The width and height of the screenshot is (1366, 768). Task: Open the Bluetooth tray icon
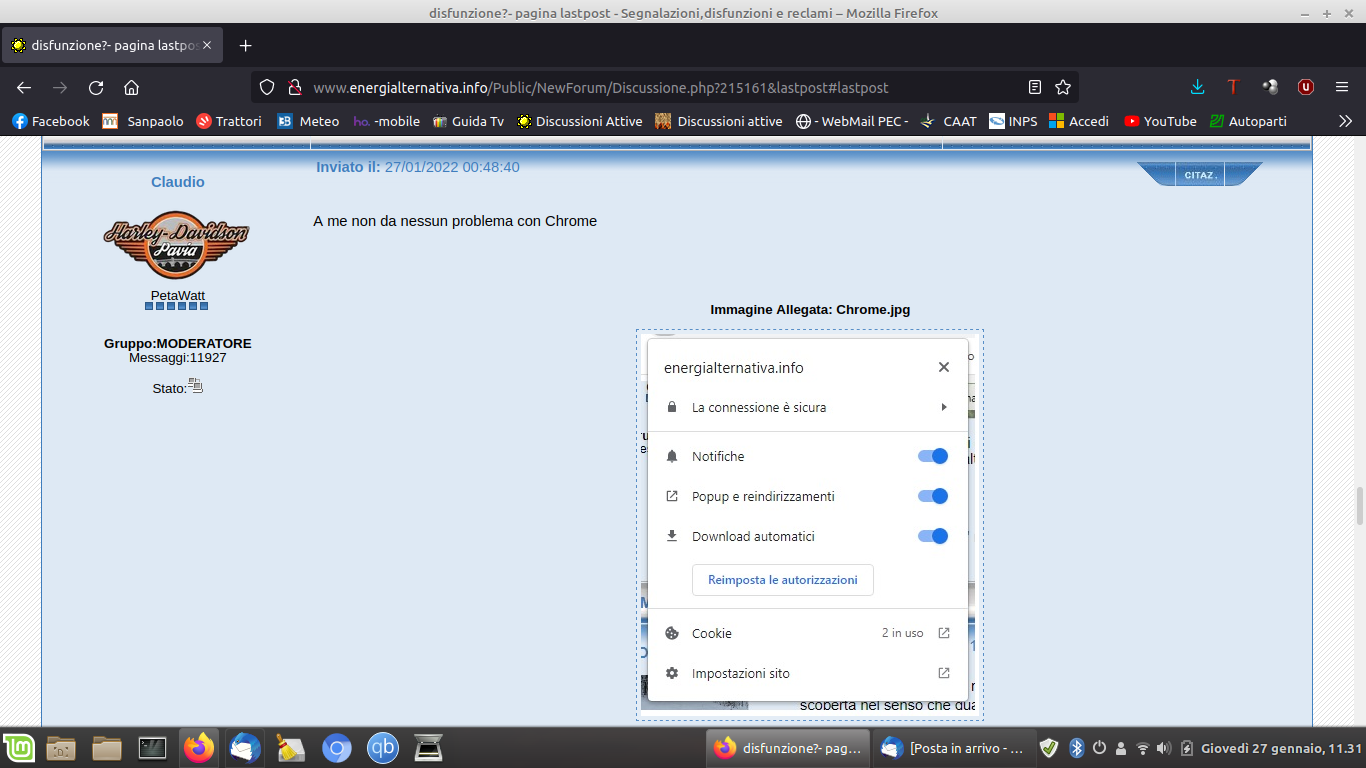1077,747
